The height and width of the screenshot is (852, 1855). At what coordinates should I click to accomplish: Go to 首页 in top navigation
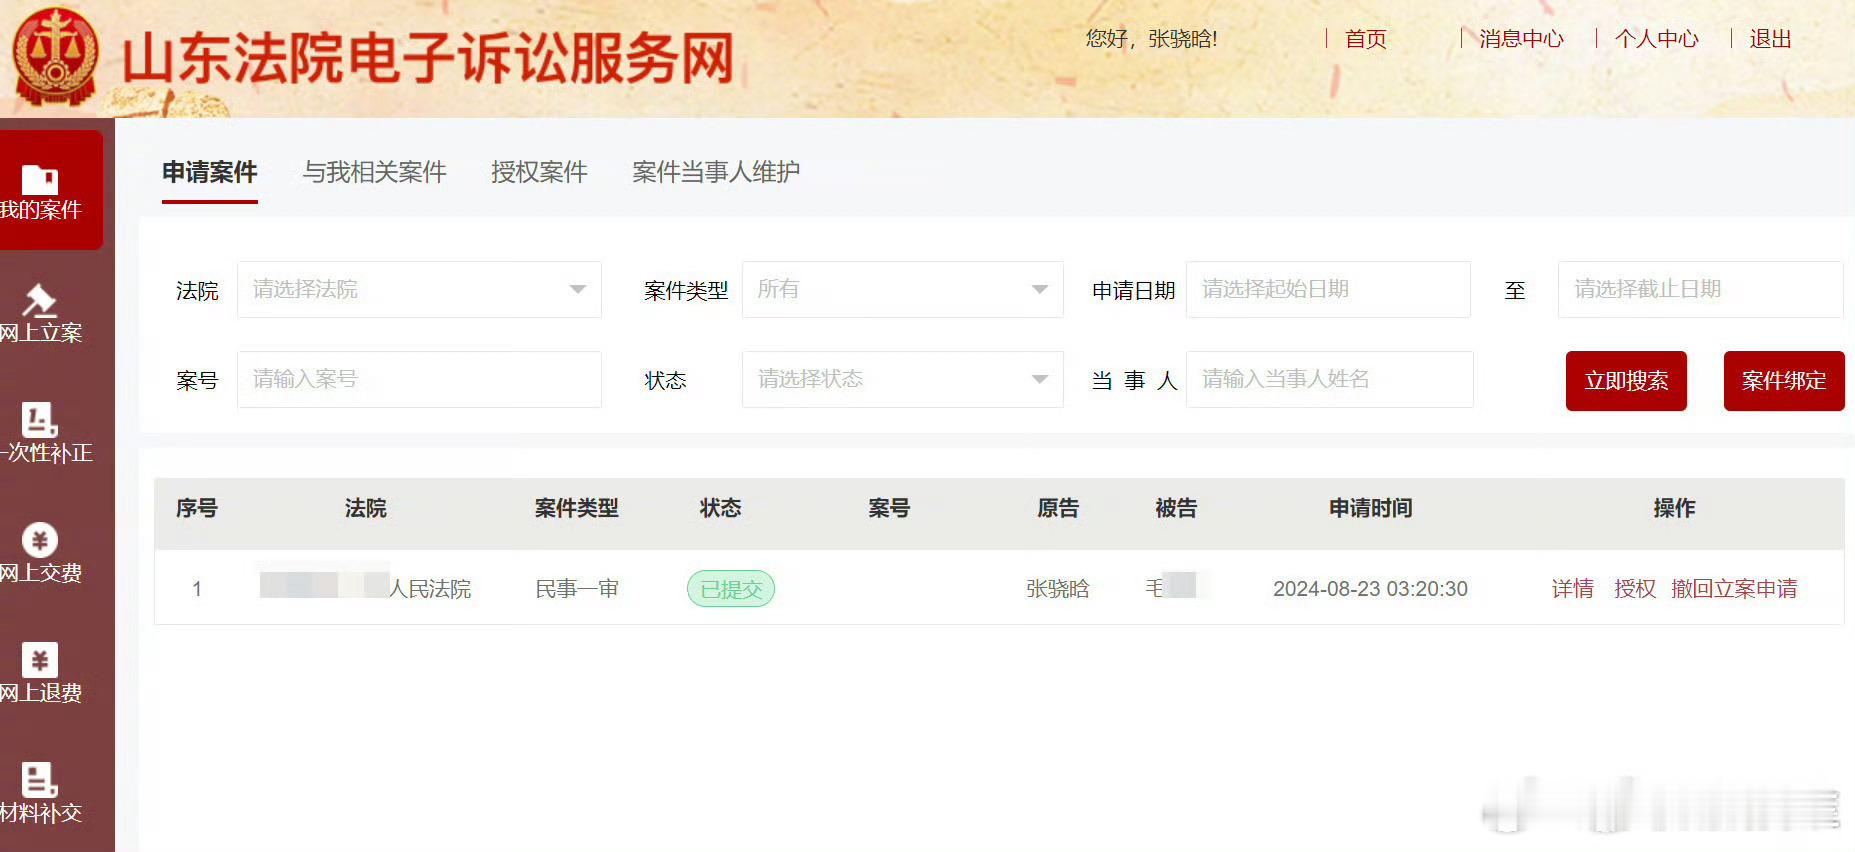click(1365, 39)
